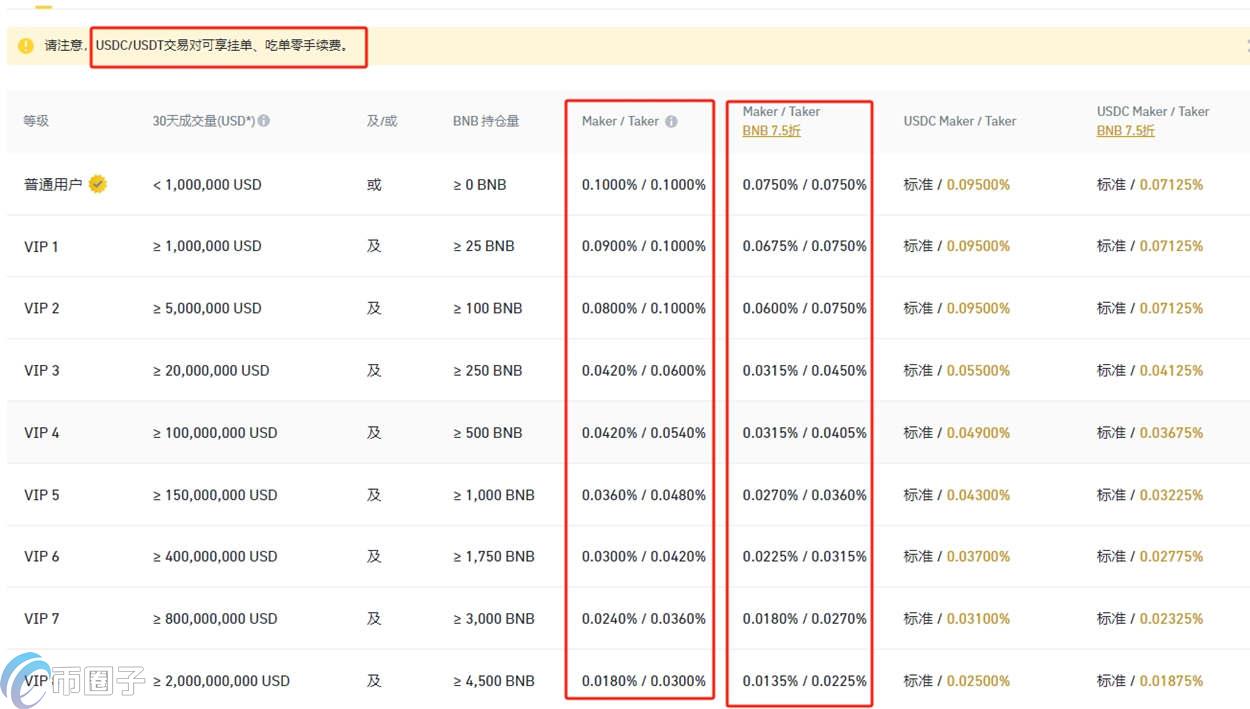Viewport: 1250px width, 709px height.
Task: Select the 0.0360% / 0.0480% fee cell
Action: tap(644, 495)
